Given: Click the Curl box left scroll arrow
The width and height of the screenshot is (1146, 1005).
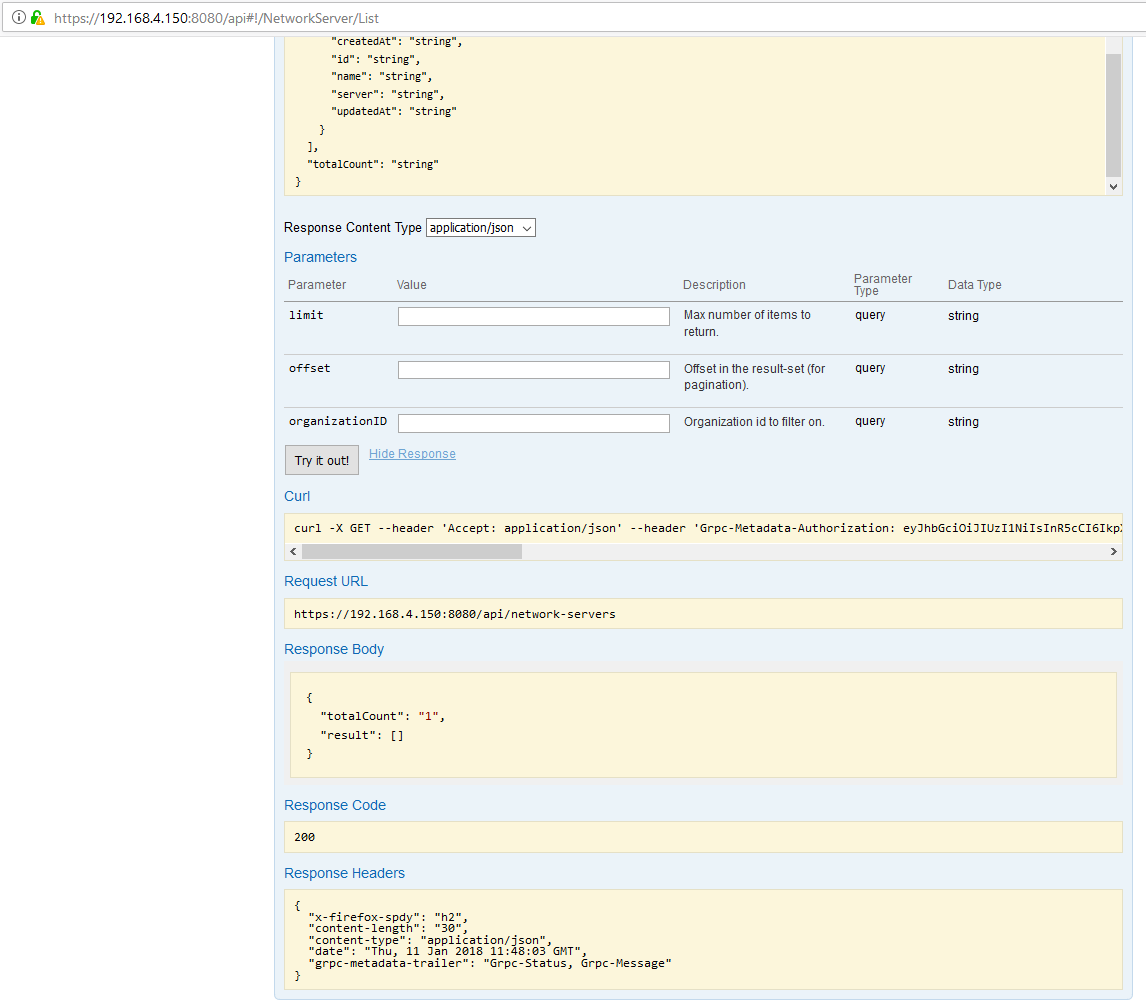Looking at the screenshot, I should click(x=293, y=552).
